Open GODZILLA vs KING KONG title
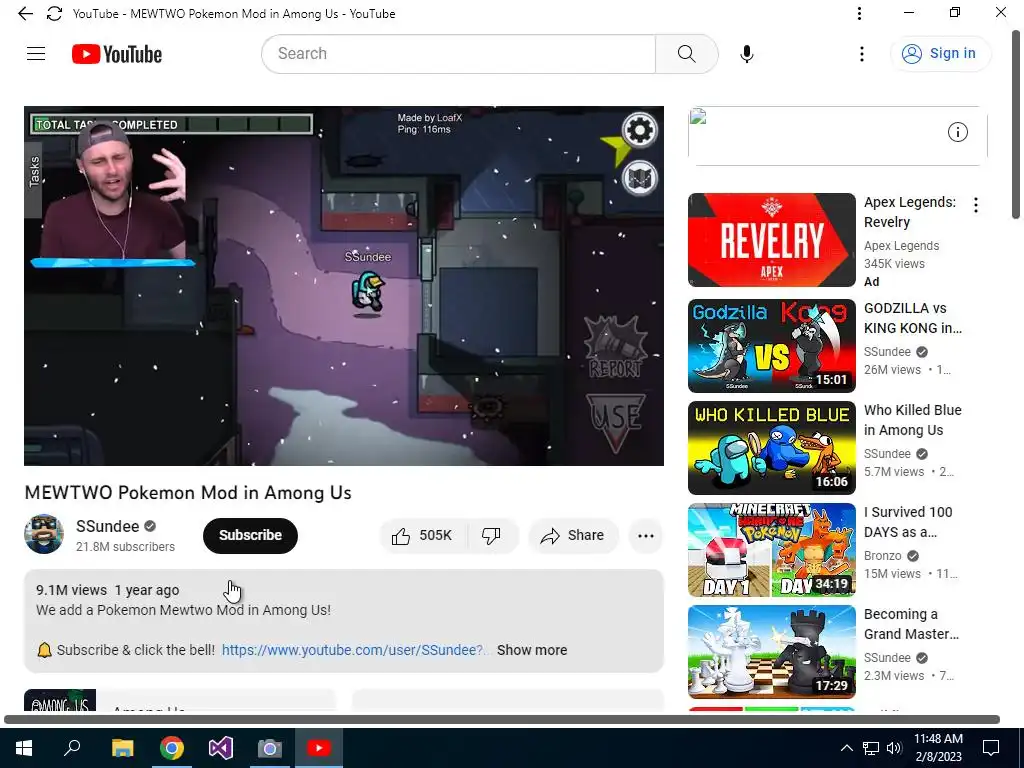The height and width of the screenshot is (768, 1024). tap(913, 318)
